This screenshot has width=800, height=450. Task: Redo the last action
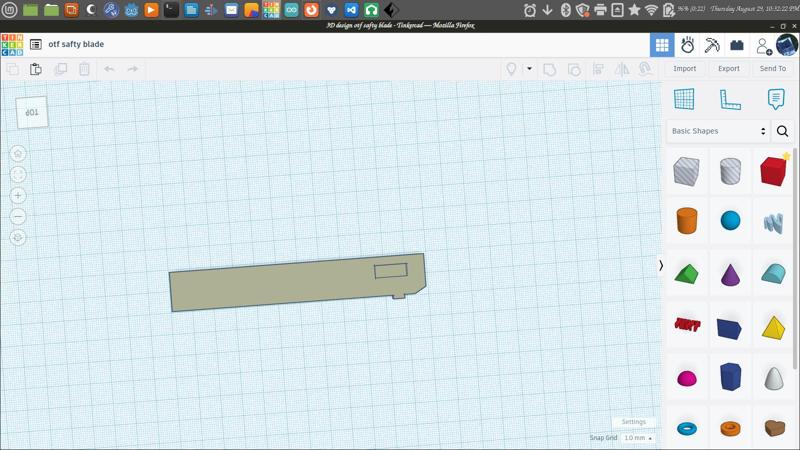133,69
